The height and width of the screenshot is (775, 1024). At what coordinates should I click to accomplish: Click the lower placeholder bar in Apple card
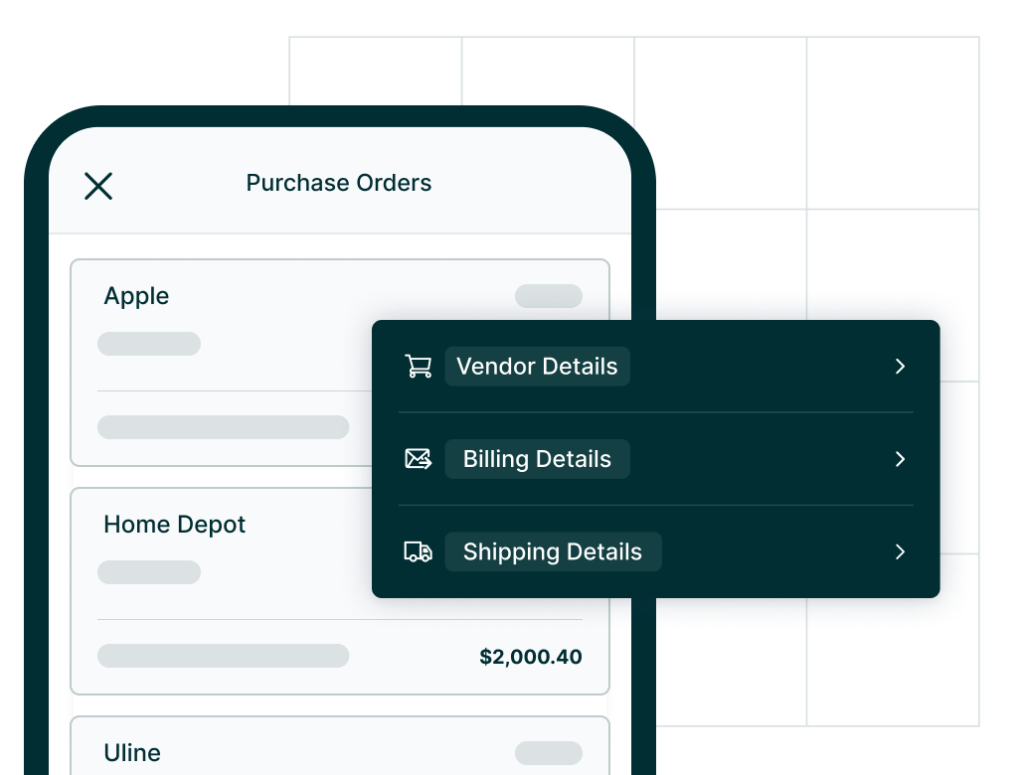tap(222, 426)
